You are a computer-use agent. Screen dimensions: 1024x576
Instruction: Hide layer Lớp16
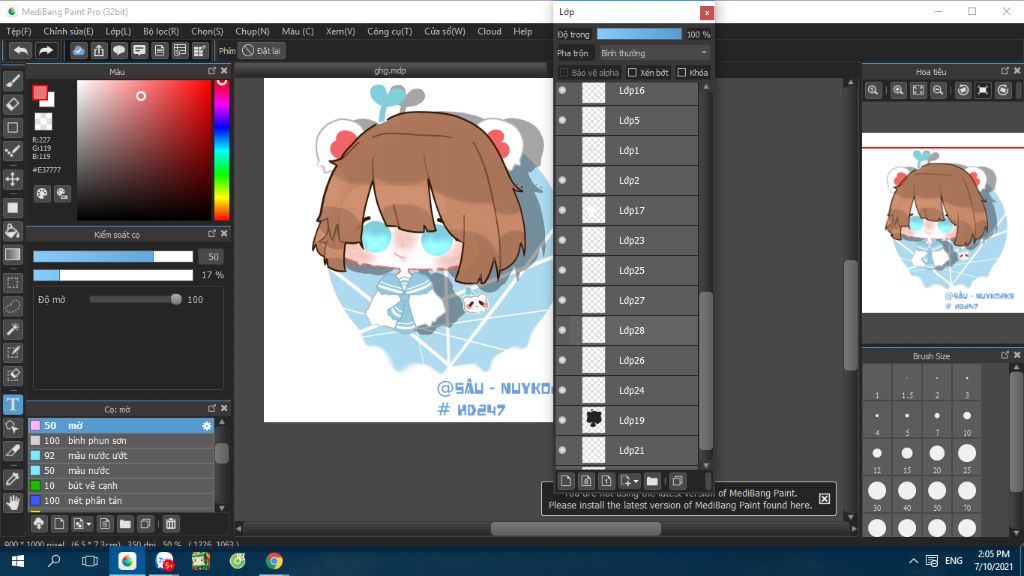[x=562, y=90]
